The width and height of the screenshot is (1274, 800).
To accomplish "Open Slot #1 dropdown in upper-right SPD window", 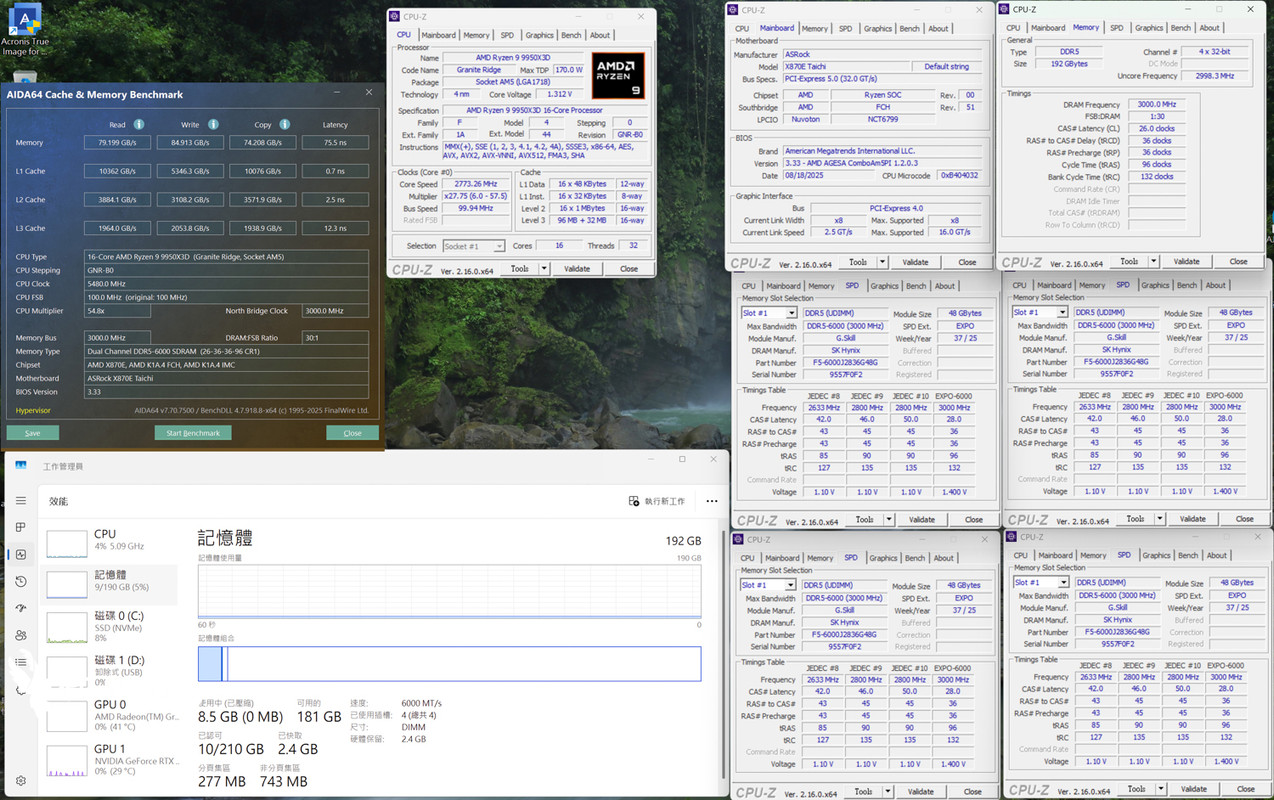I will [1039, 312].
